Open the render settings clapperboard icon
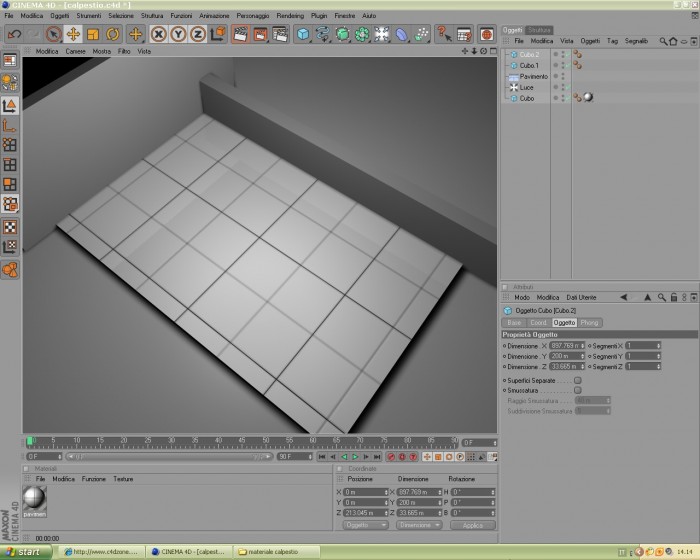Screen dimensions: 700x560 click(280, 34)
